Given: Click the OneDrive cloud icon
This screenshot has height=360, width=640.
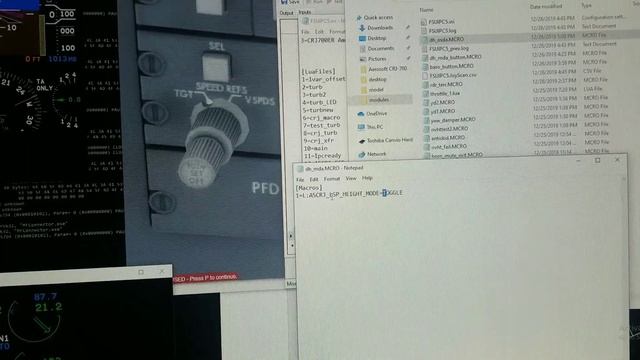Looking at the screenshot, I should [x=360, y=114].
